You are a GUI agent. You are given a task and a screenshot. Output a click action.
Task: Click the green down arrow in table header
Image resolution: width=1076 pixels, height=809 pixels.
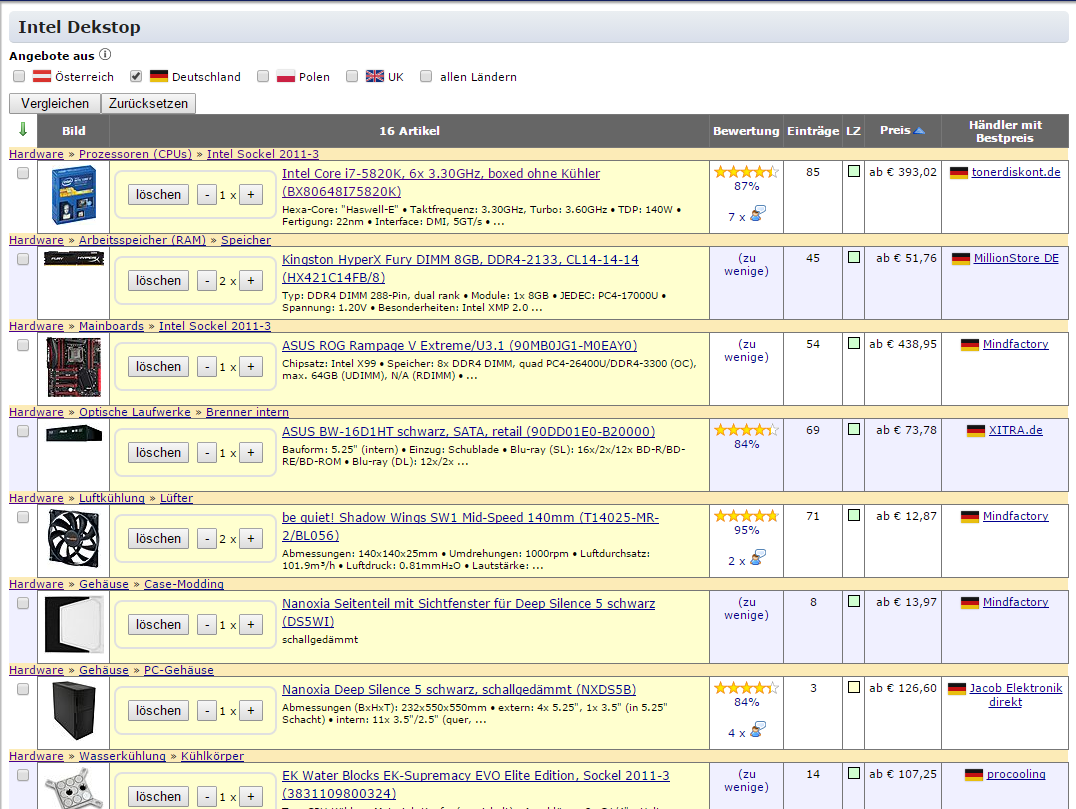tap(23, 130)
